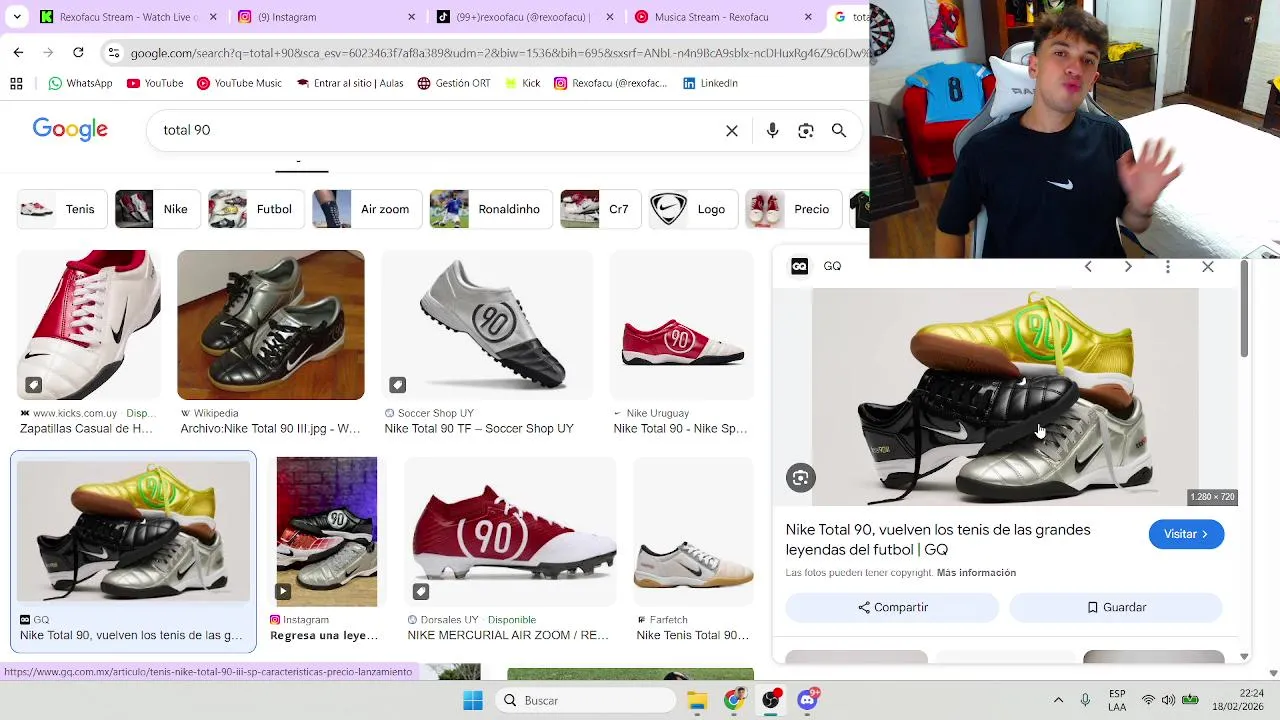Open YouTube bookmark
Image resolution: width=1280 pixels, height=720 pixels.
click(155, 83)
